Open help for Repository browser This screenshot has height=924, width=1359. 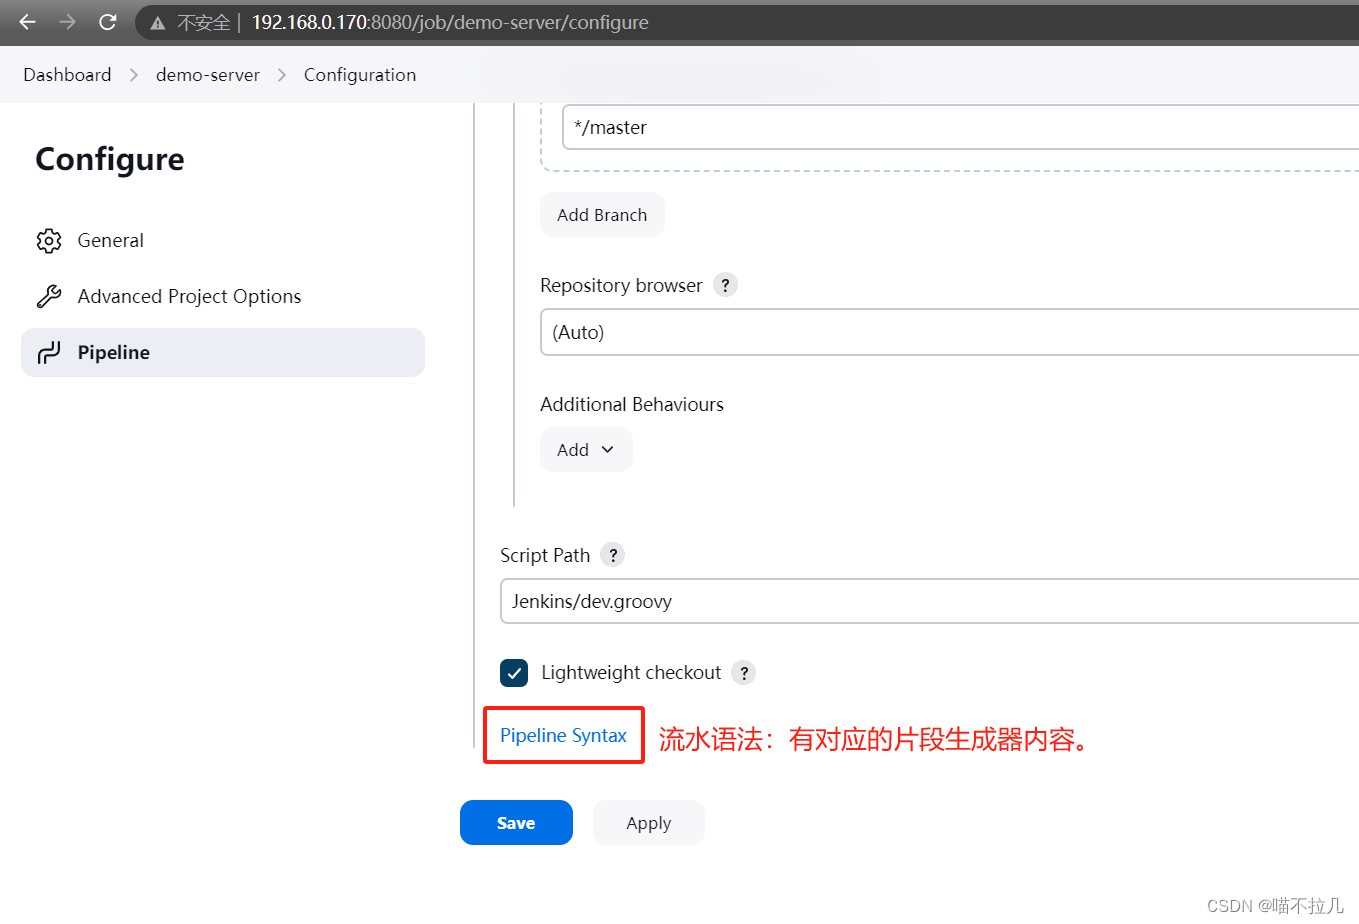pos(725,285)
